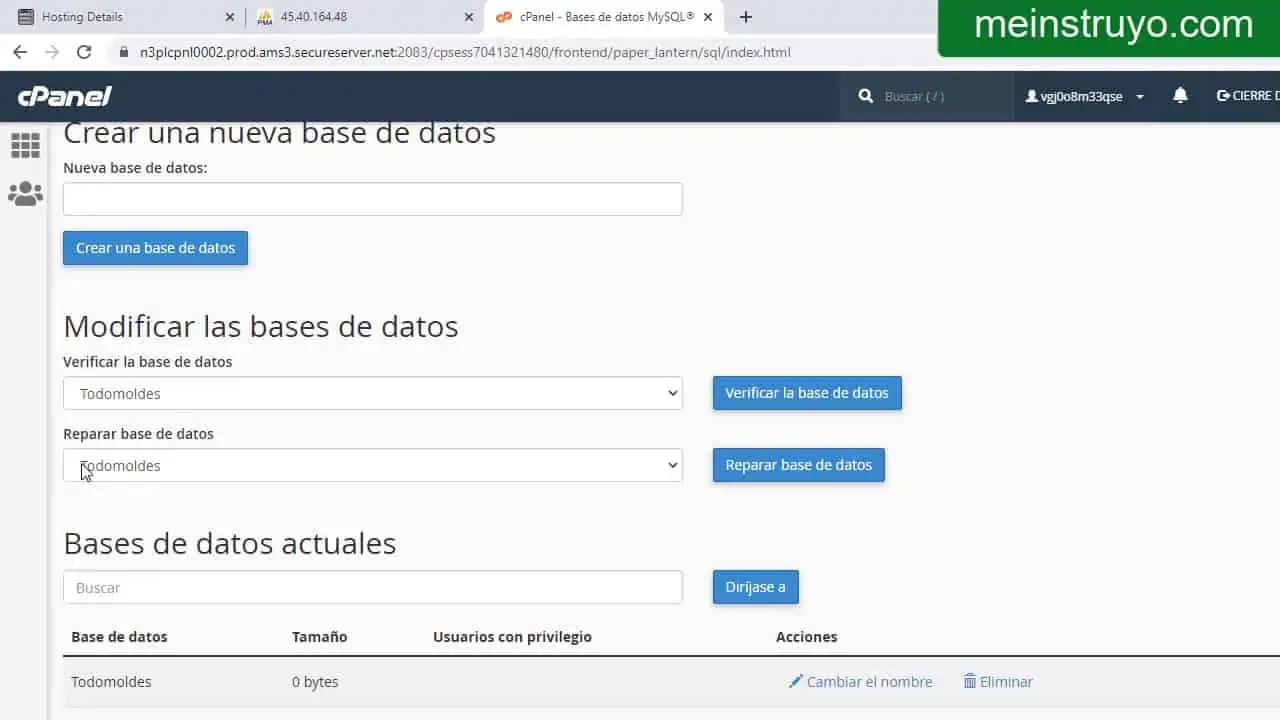
Task: Click Bases de datos actuales heading
Action: coord(230,543)
